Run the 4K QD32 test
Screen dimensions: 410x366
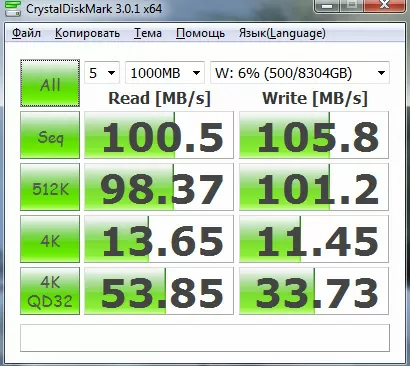pos(50,291)
